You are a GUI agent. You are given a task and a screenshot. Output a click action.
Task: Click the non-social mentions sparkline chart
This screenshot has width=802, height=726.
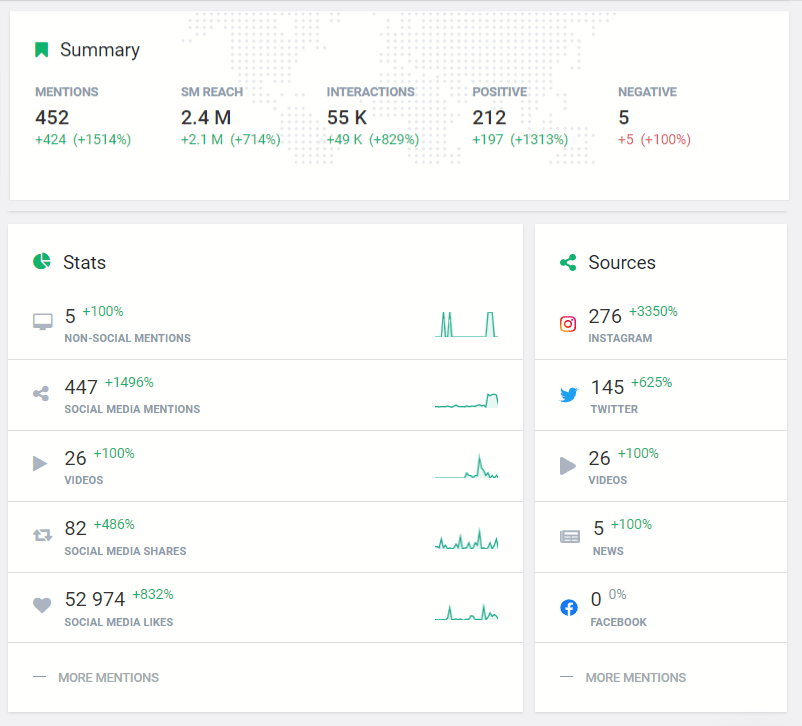466,324
